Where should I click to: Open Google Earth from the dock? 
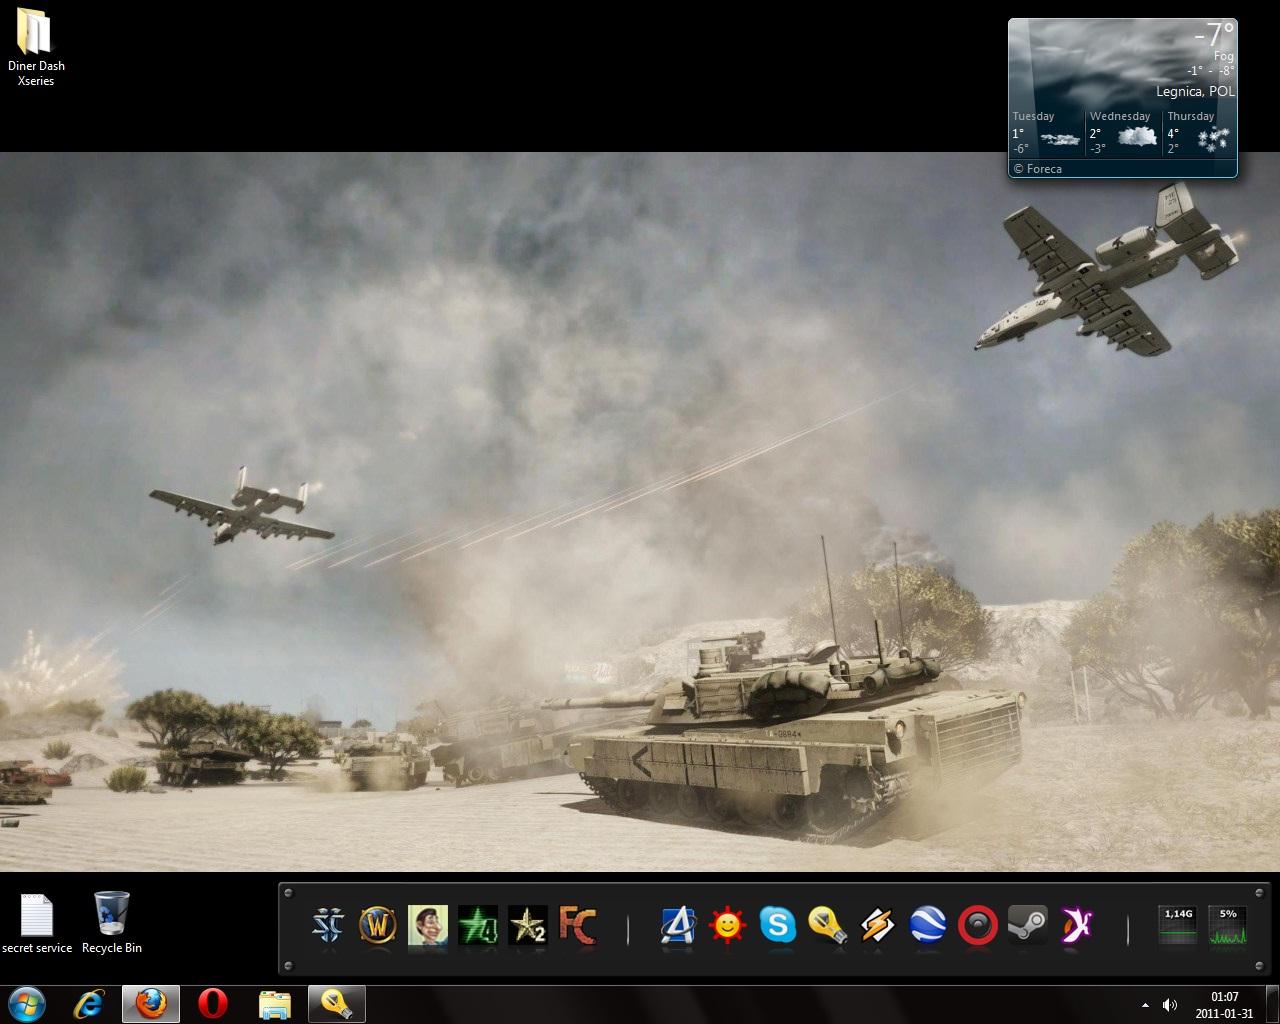pyautogui.click(x=928, y=926)
